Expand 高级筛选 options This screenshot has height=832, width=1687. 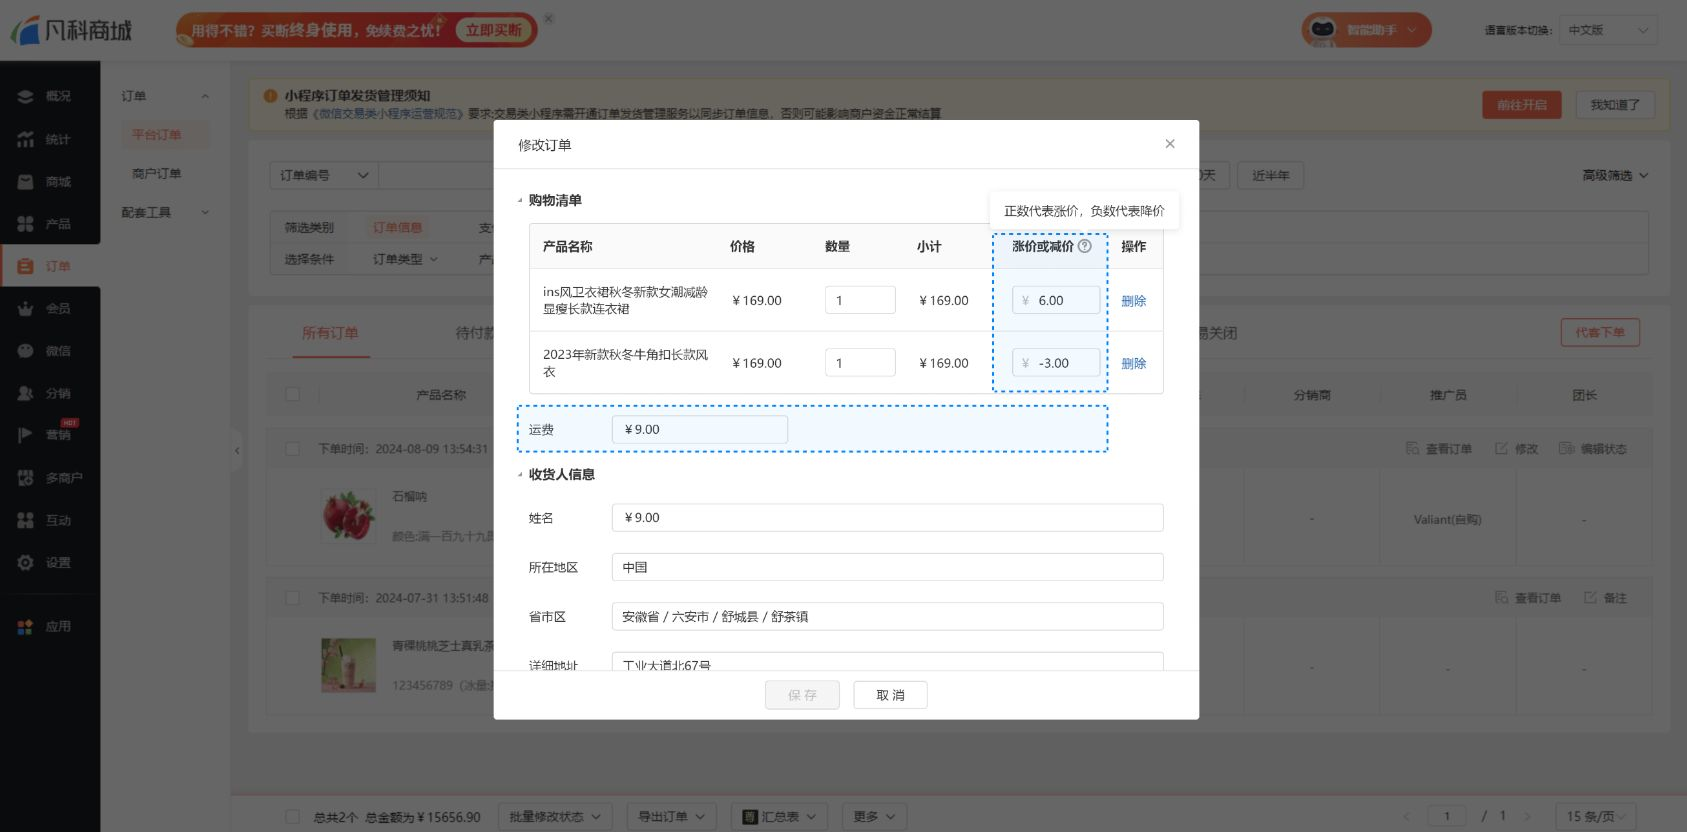pyautogui.click(x=1615, y=175)
